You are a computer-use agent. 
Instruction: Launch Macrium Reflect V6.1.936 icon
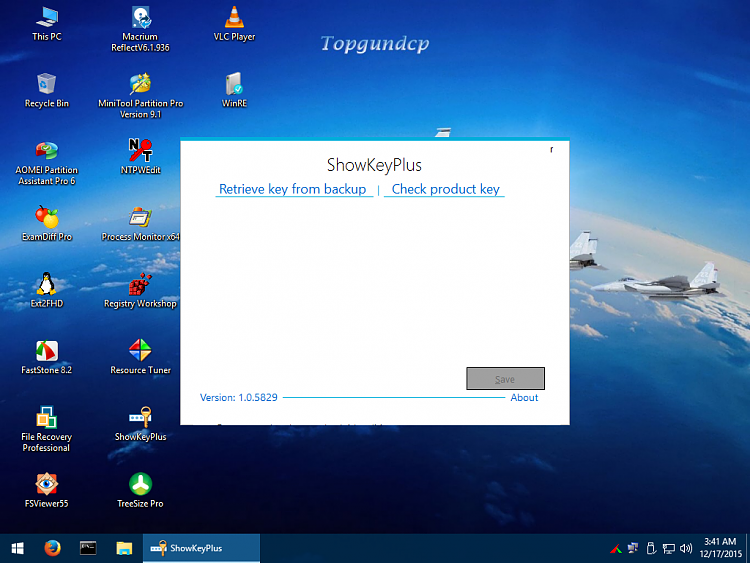pos(140,29)
